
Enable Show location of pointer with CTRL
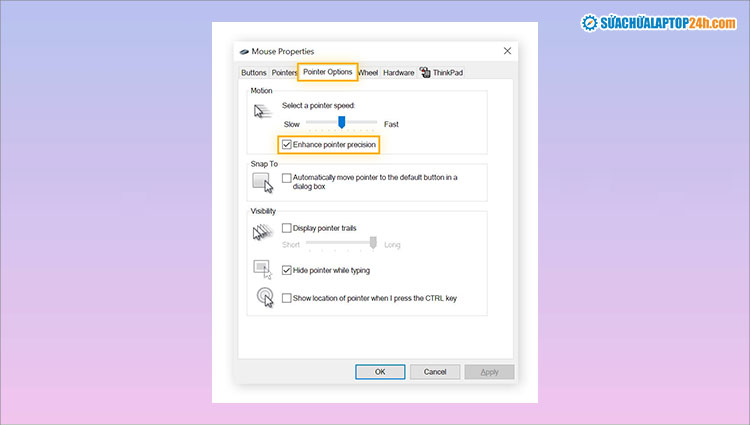pyautogui.click(x=287, y=298)
